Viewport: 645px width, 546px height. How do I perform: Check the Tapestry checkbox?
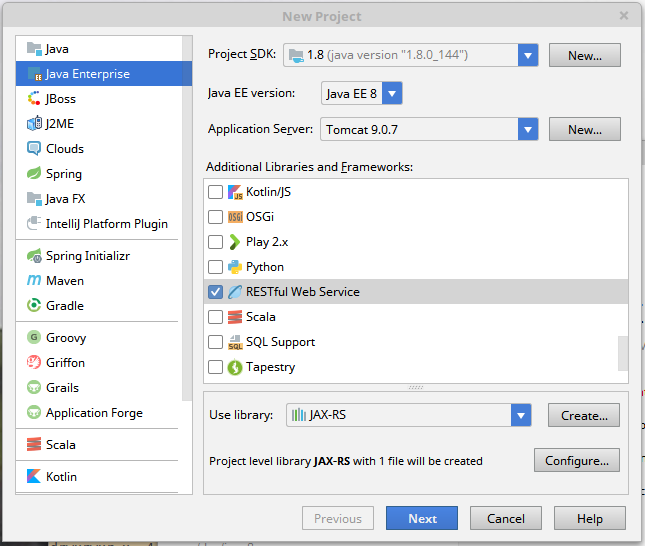click(x=216, y=367)
